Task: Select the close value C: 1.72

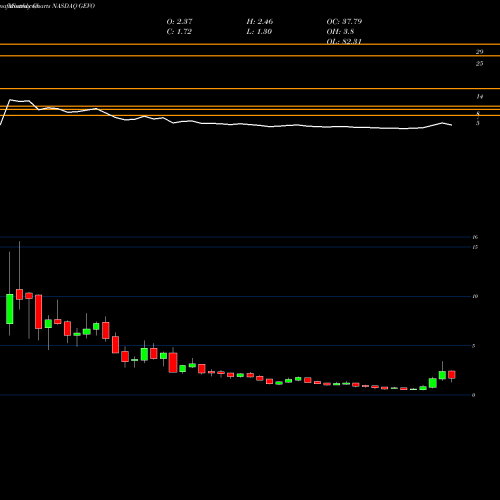Action: 179,32
